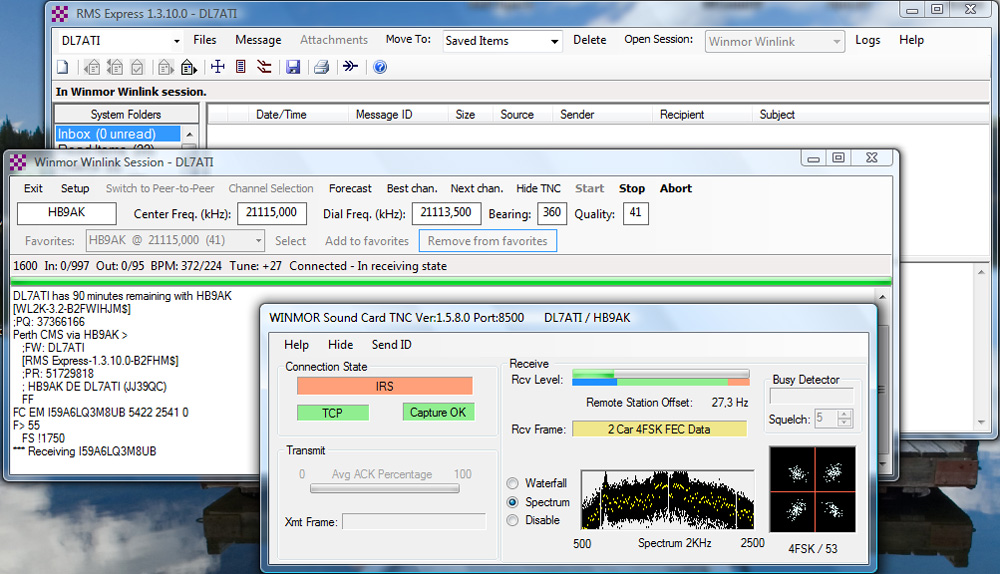This screenshot has height=574, width=1000.
Task: Click the blue four-way arrows icon
Action: [217, 68]
